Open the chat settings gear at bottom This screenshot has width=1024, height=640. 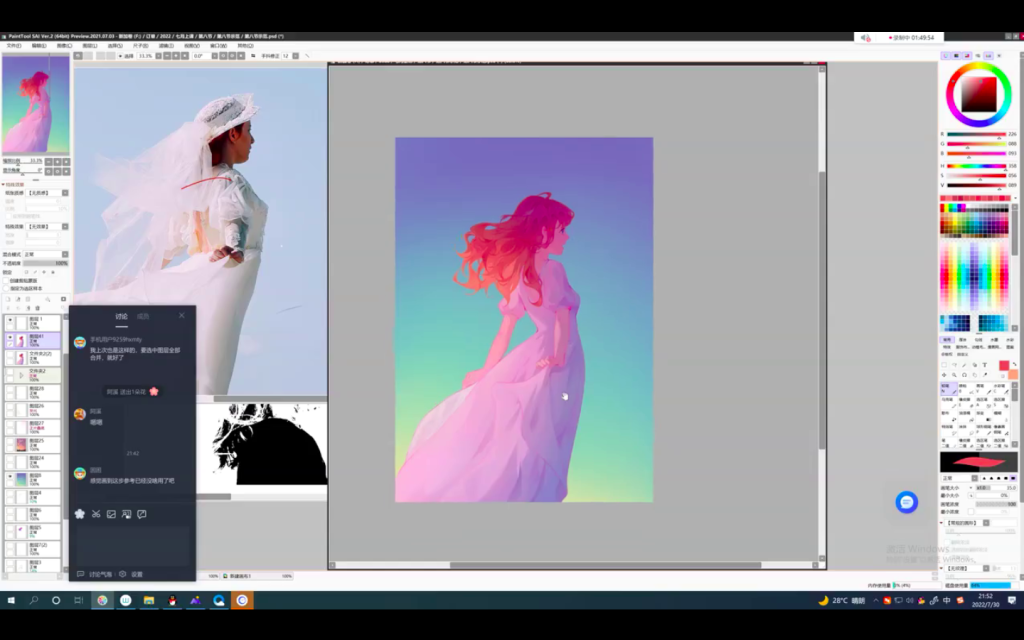(x=123, y=574)
